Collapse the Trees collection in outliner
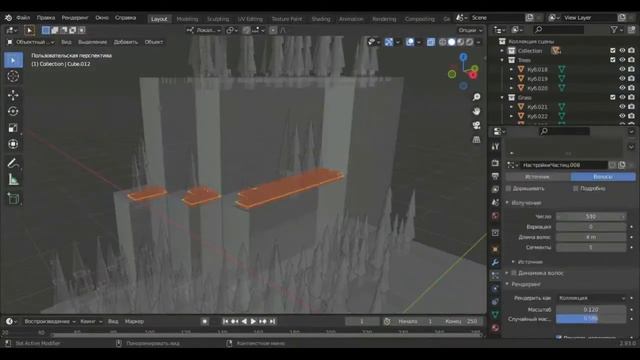Screen dimensions: 640x360 tap(502, 60)
